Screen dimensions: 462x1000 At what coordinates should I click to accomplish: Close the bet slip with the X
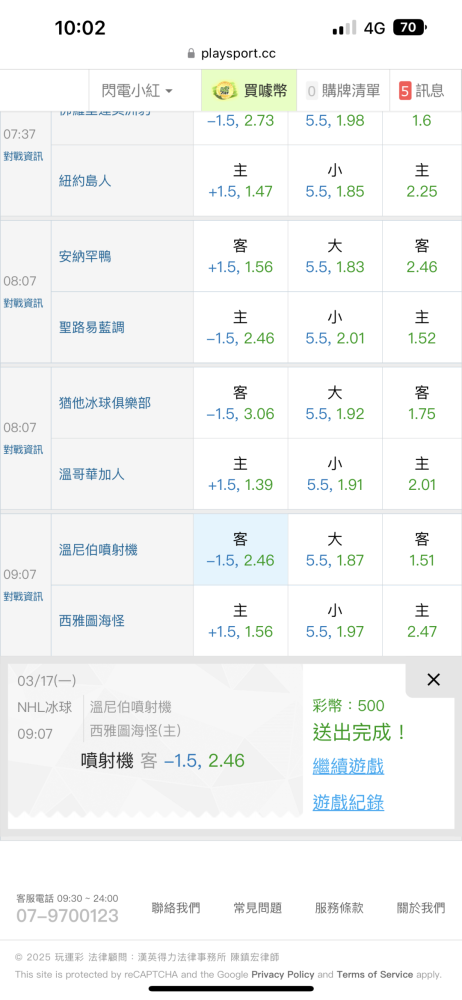pyautogui.click(x=433, y=680)
